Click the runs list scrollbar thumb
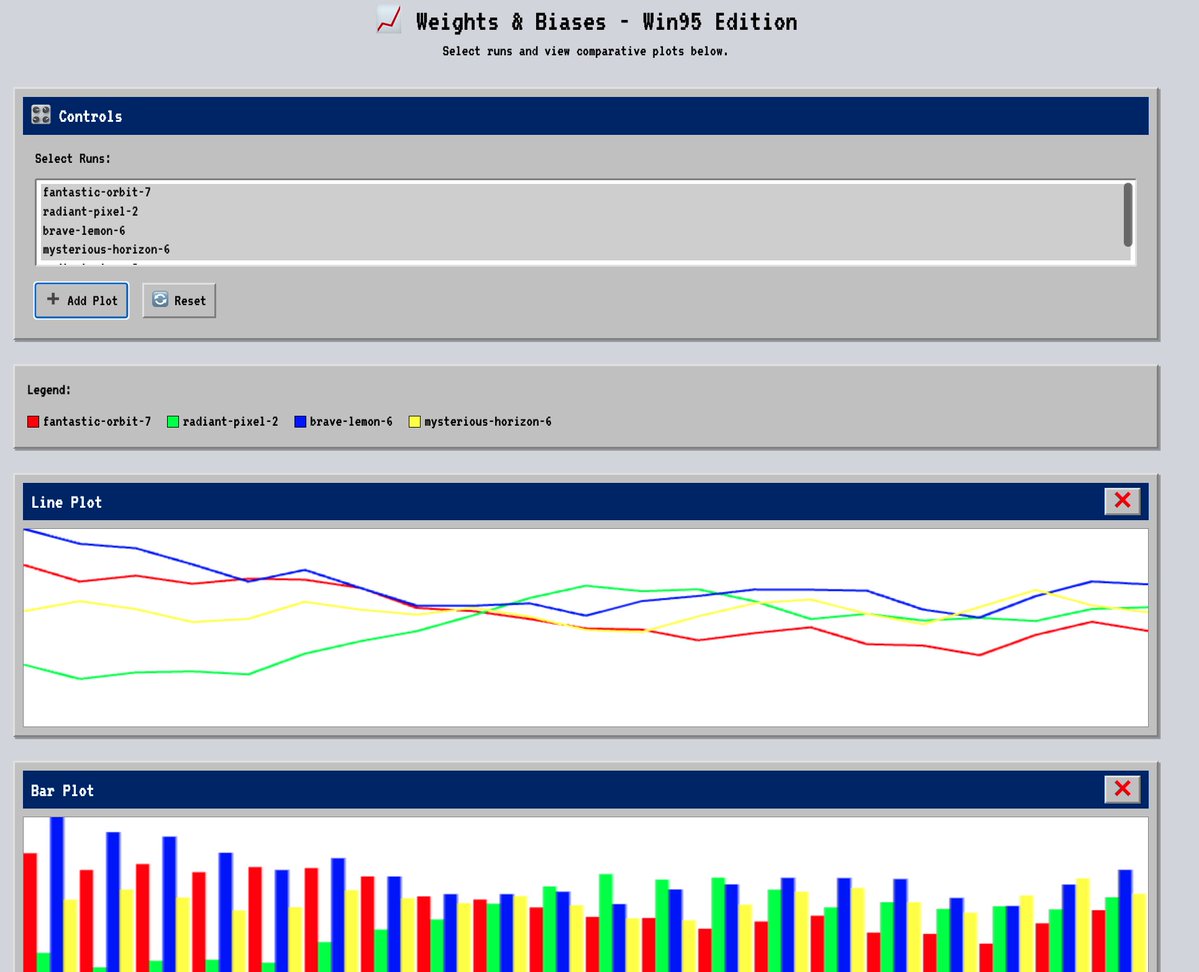This screenshot has width=1199, height=972. click(x=1127, y=214)
